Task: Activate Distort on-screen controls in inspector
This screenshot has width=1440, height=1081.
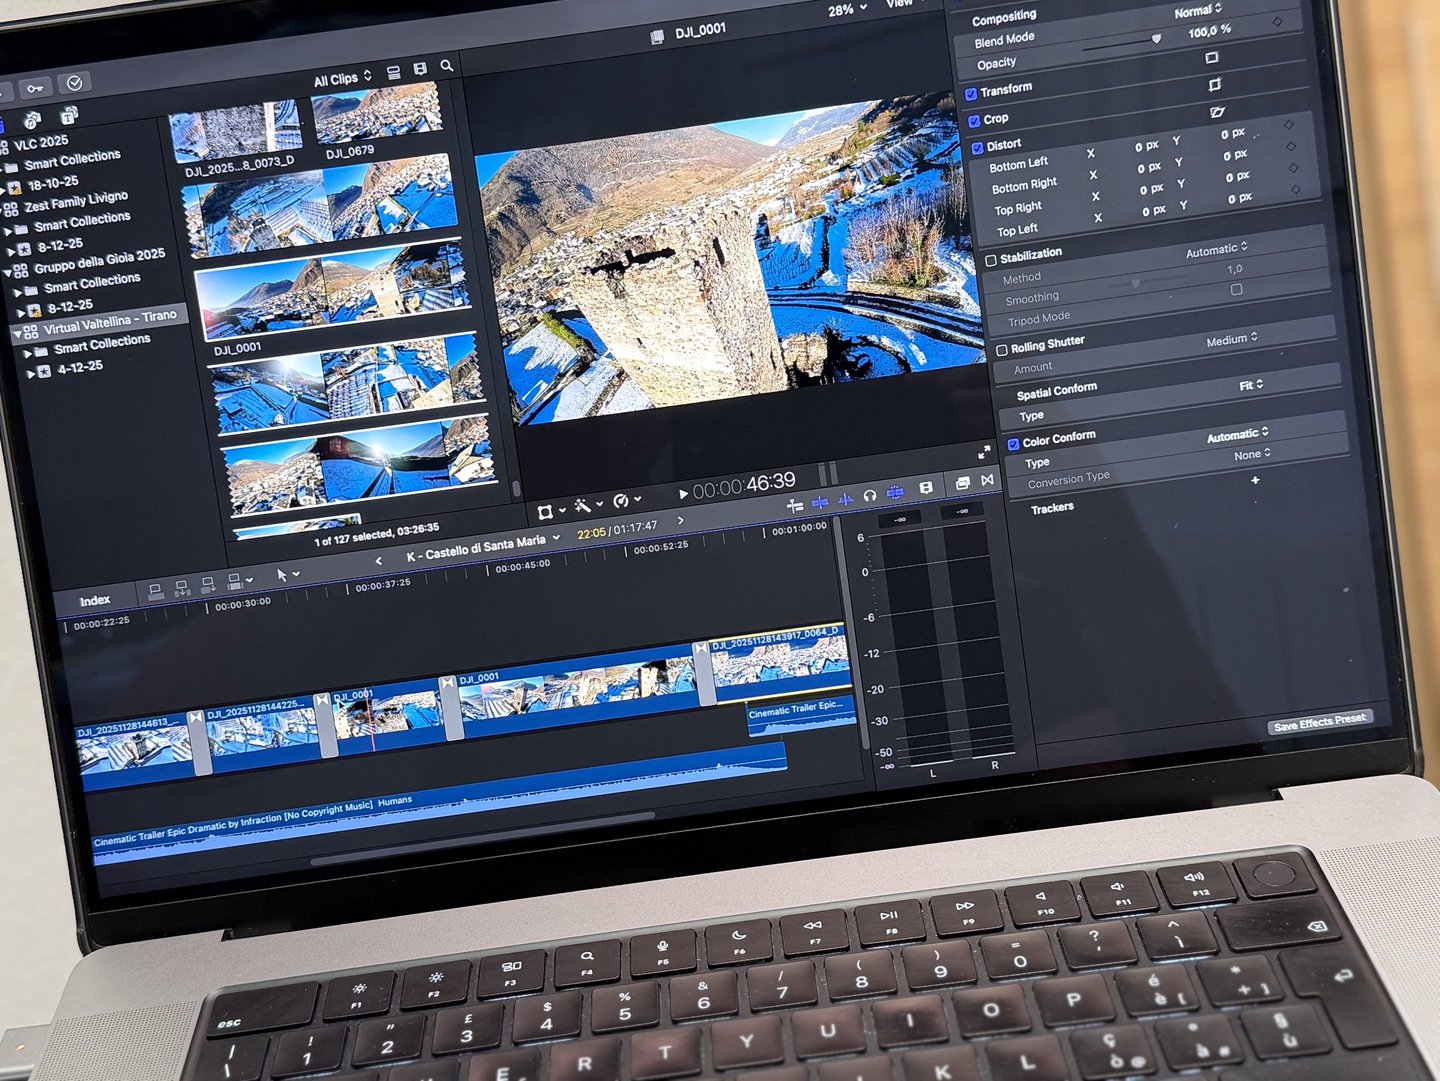Action: coord(1217,112)
